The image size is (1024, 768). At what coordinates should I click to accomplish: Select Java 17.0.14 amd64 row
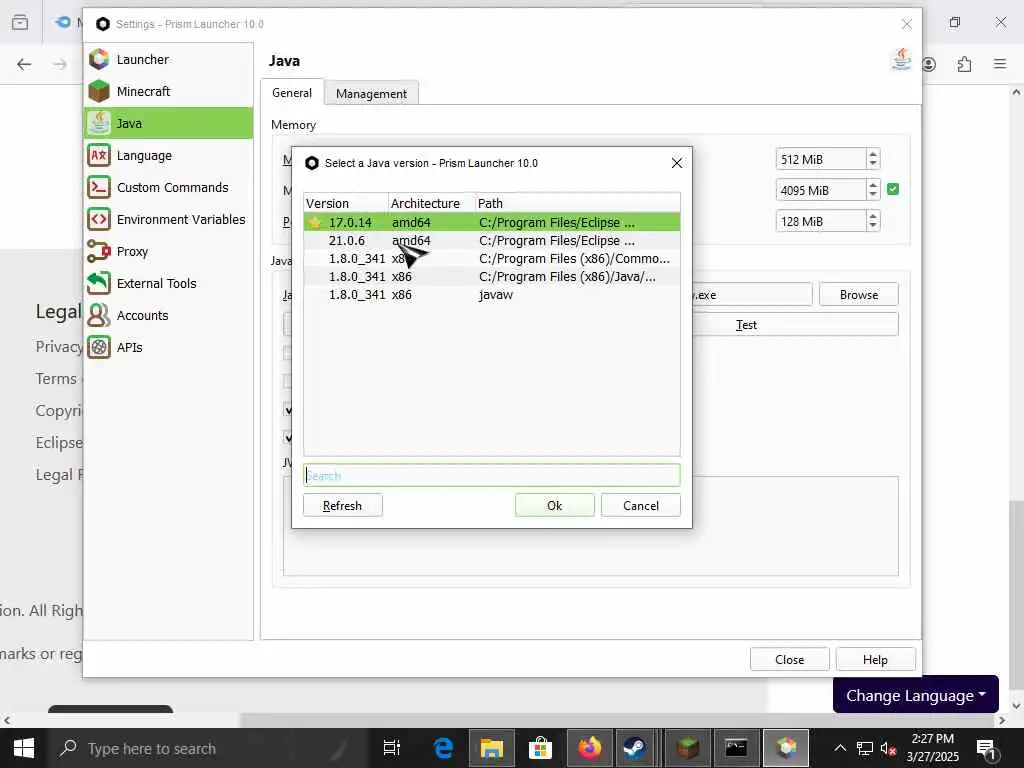click(x=491, y=223)
